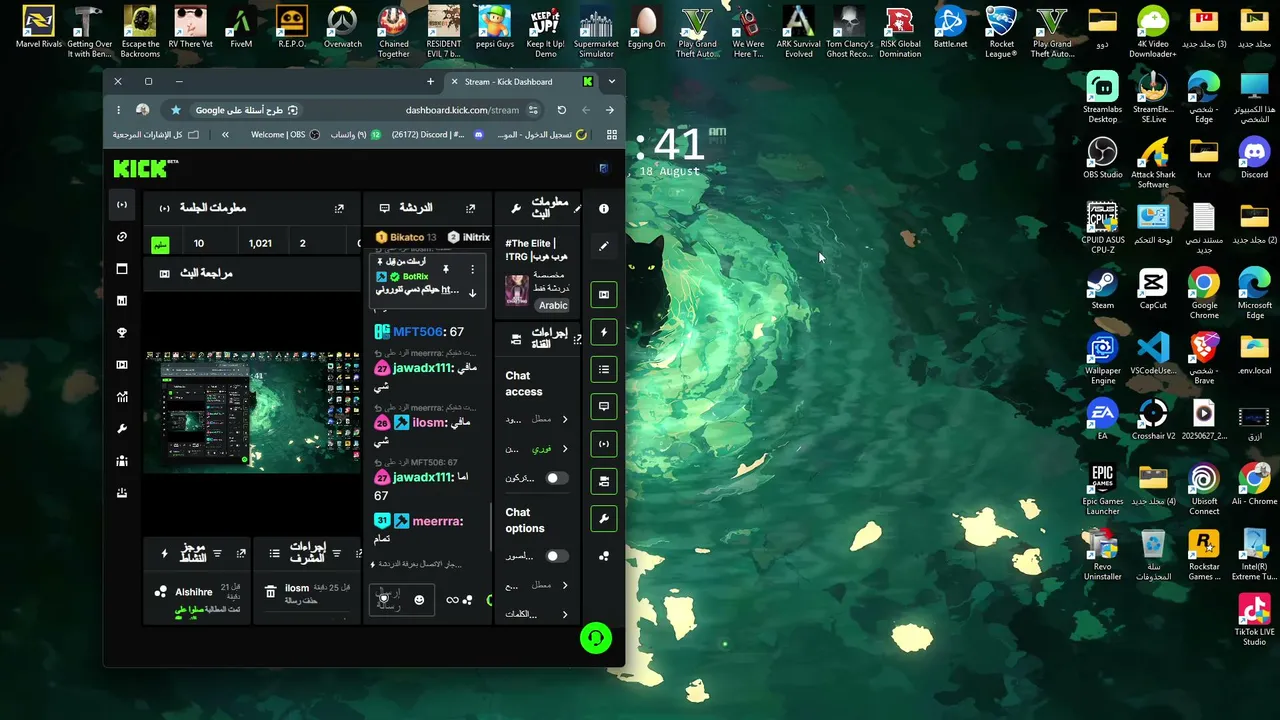Open Chrome profile avatar in toolbar

tap(143, 110)
